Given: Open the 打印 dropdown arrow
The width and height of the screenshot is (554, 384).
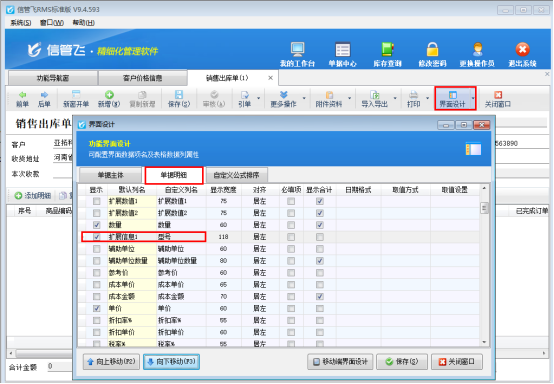Looking at the screenshot, I should [x=428, y=98].
